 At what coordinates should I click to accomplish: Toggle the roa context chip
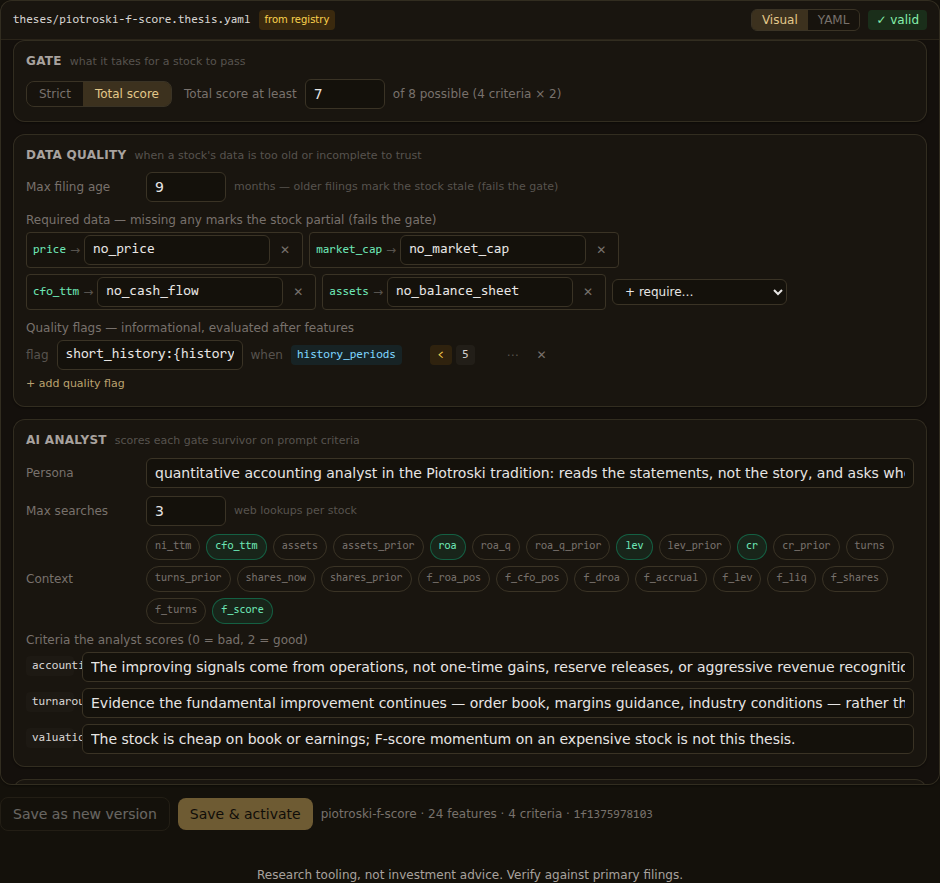pyautogui.click(x=447, y=546)
